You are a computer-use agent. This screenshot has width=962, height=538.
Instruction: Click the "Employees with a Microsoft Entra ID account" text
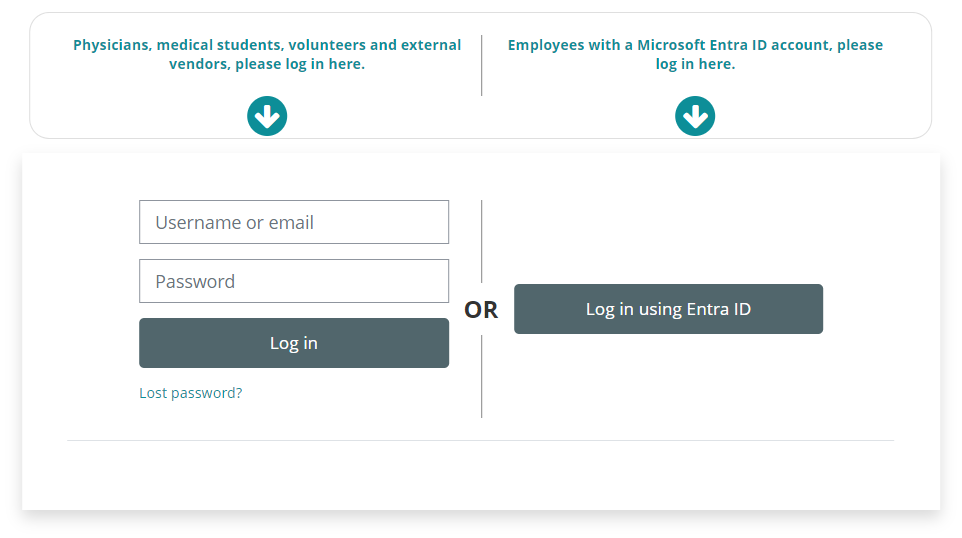tap(695, 45)
